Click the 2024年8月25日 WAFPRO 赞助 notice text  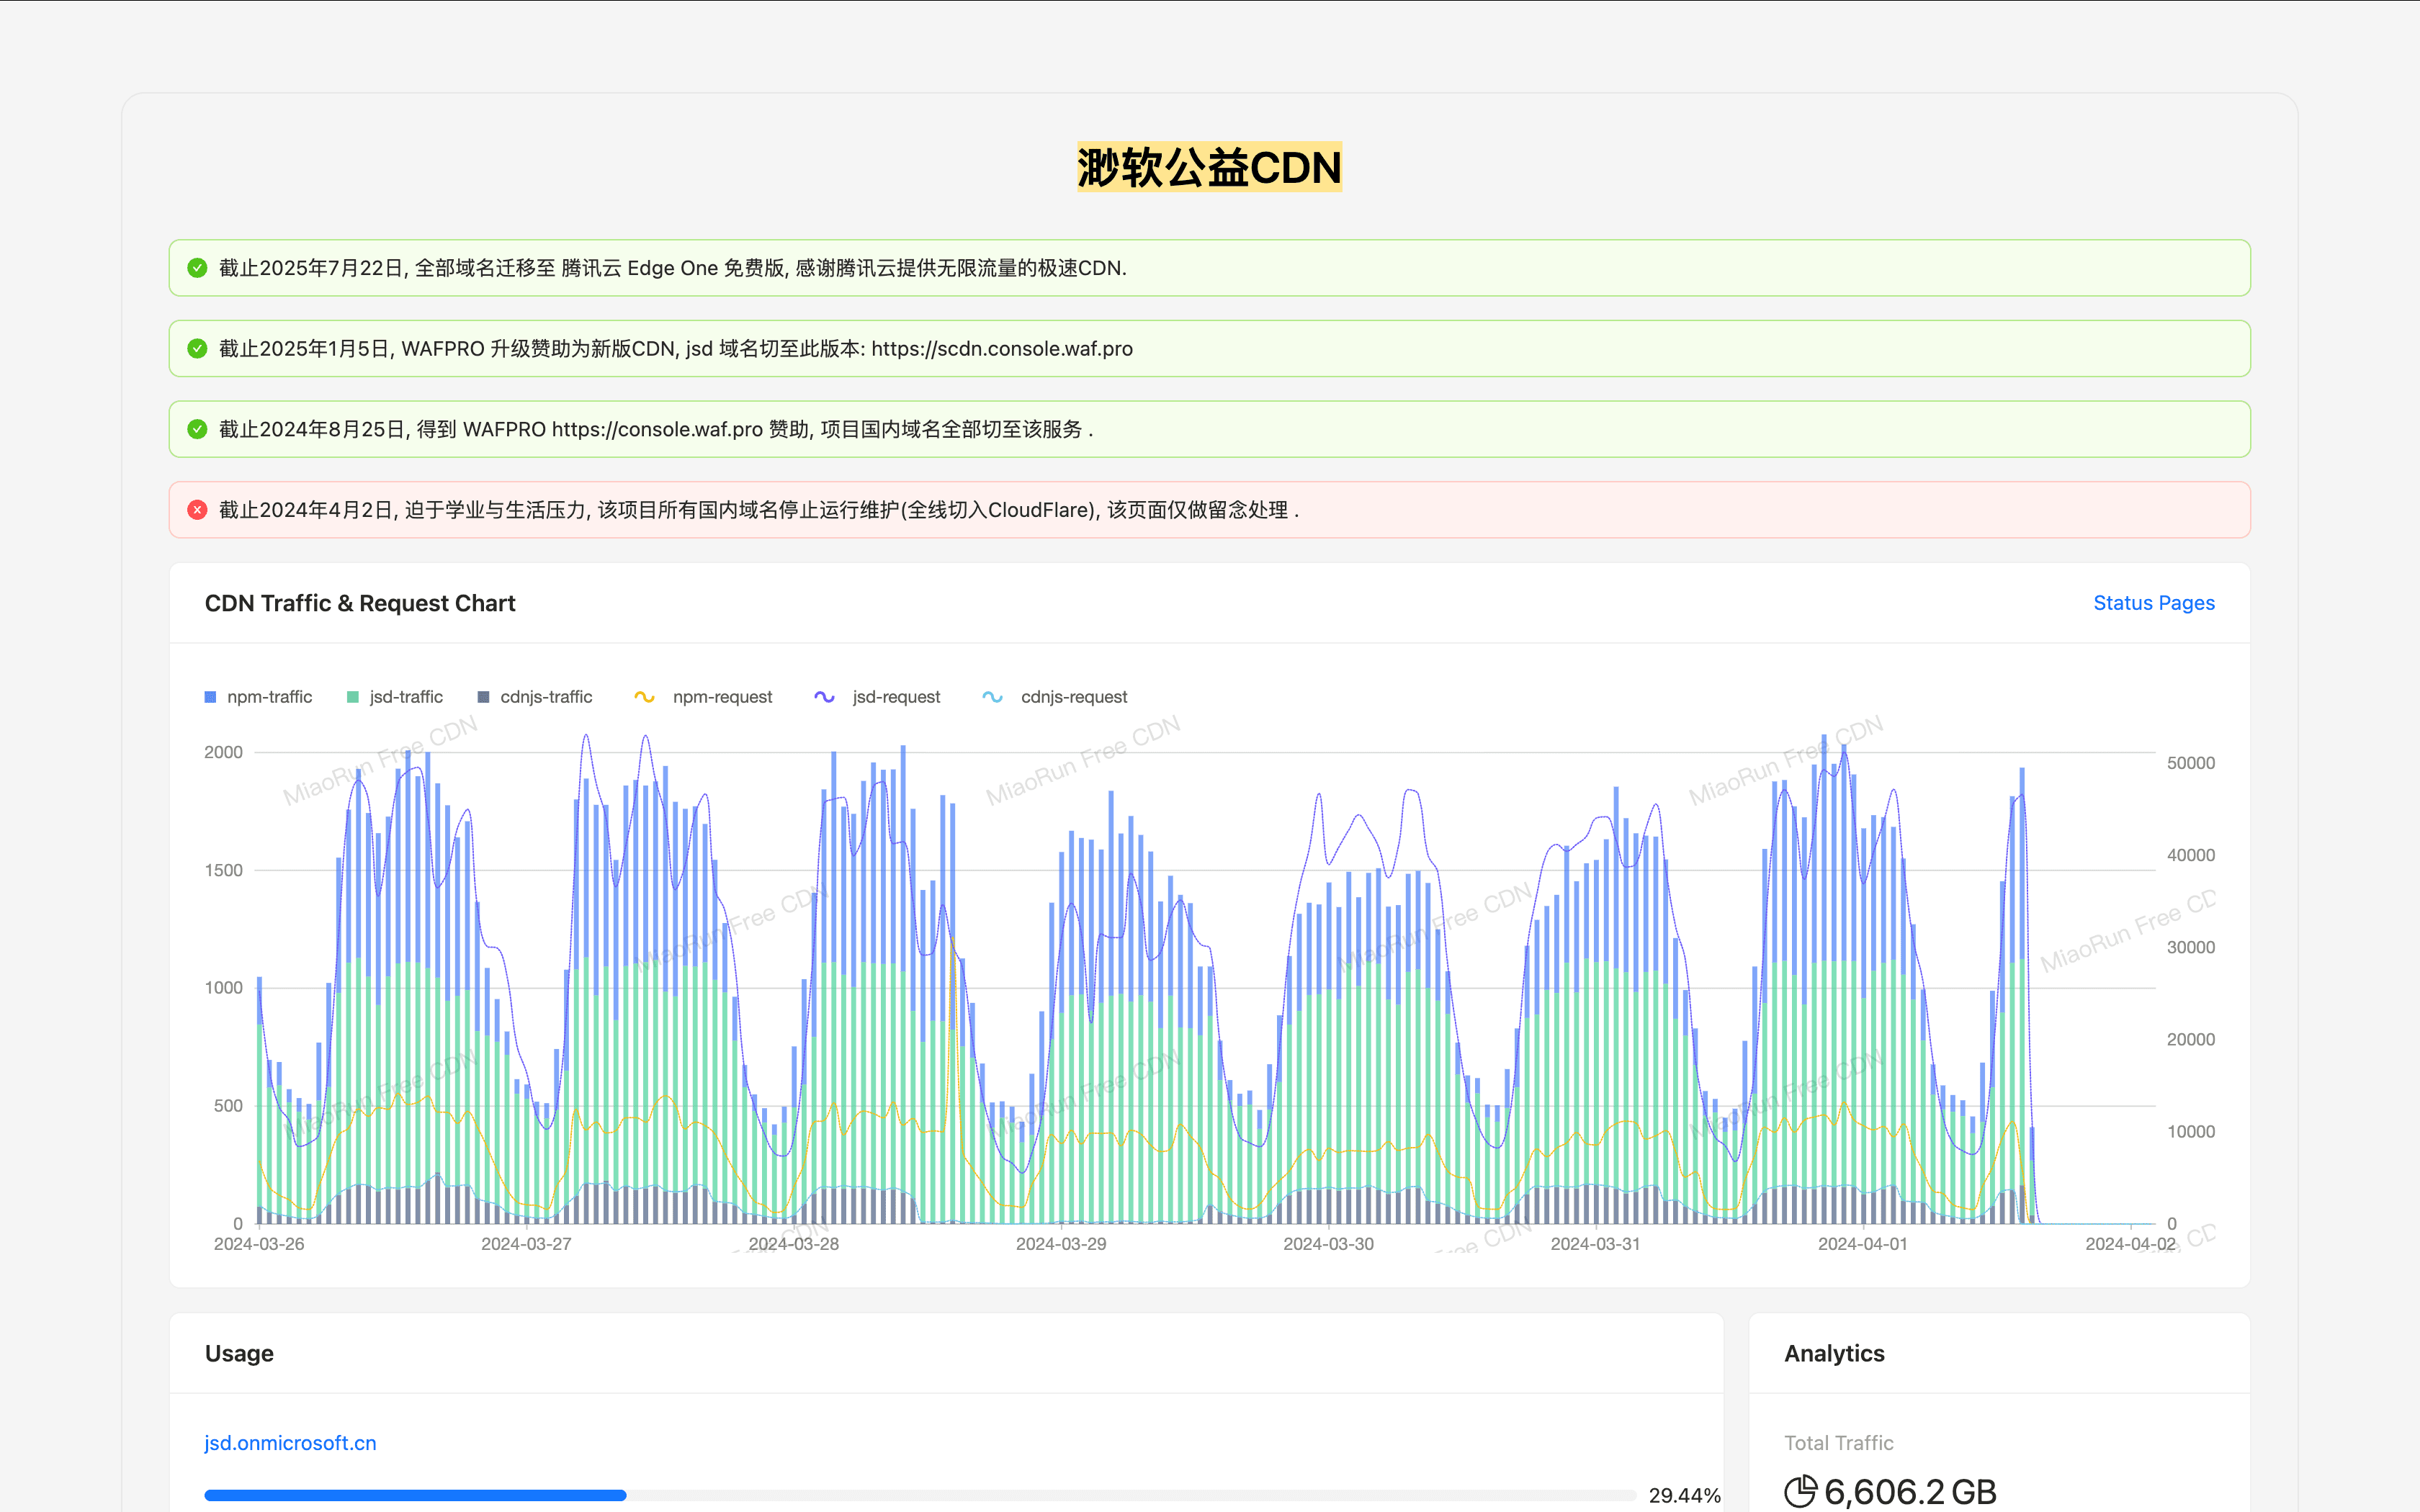point(656,429)
